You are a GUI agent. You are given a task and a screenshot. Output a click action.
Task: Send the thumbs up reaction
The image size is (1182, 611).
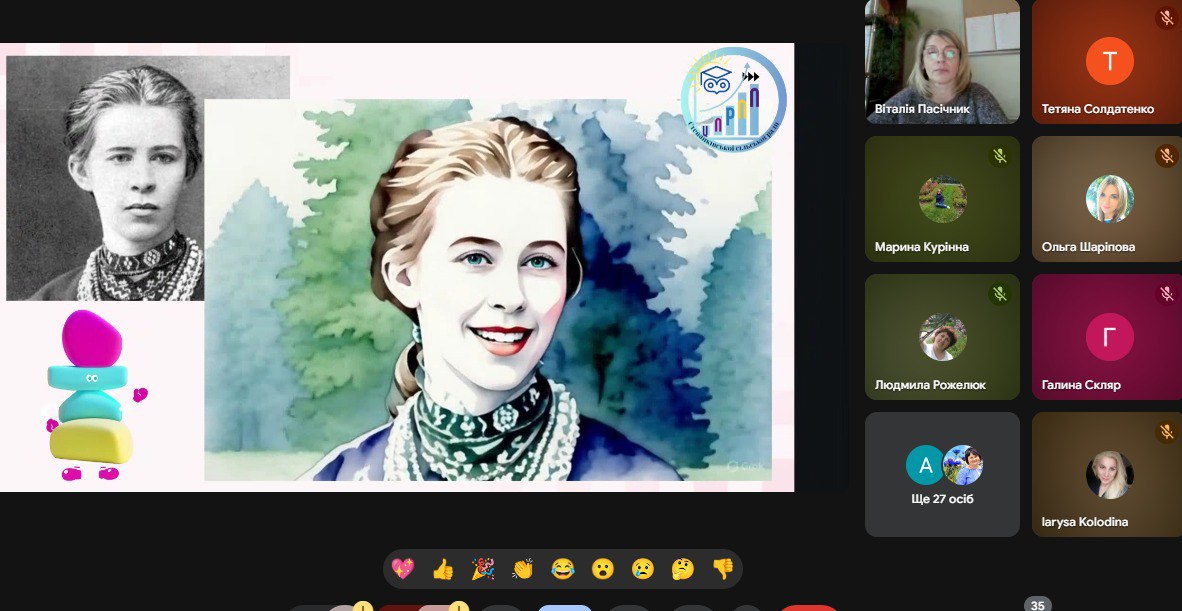pos(443,569)
